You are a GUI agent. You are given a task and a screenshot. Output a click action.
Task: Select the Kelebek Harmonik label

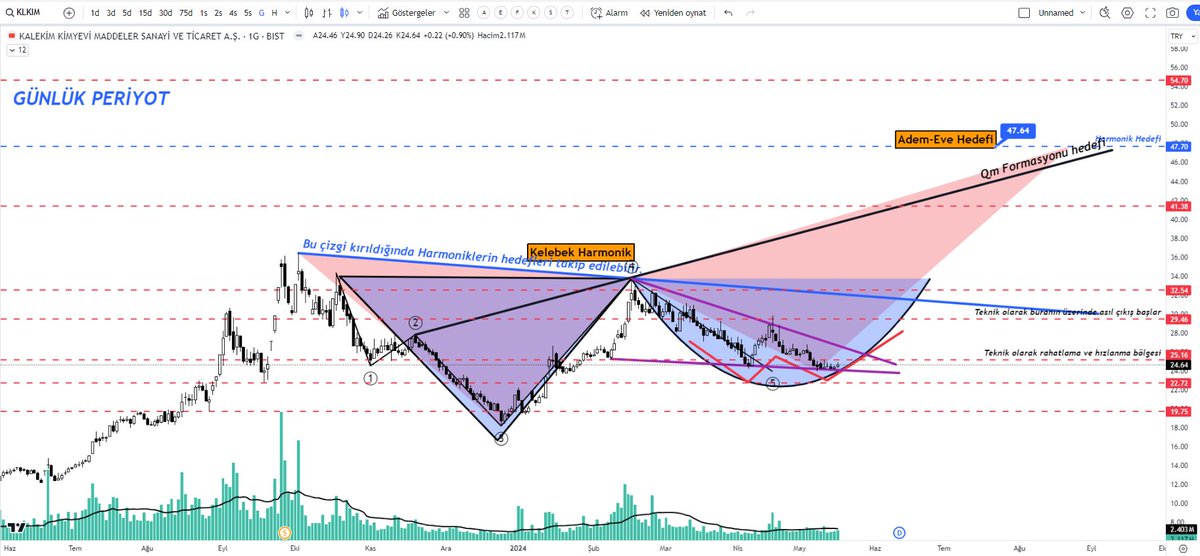[x=581, y=252]
